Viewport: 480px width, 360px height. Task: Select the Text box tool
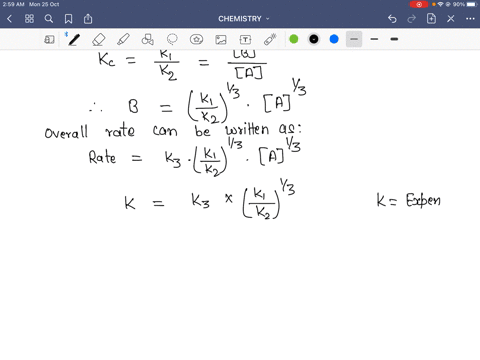(x=245, y=40)
